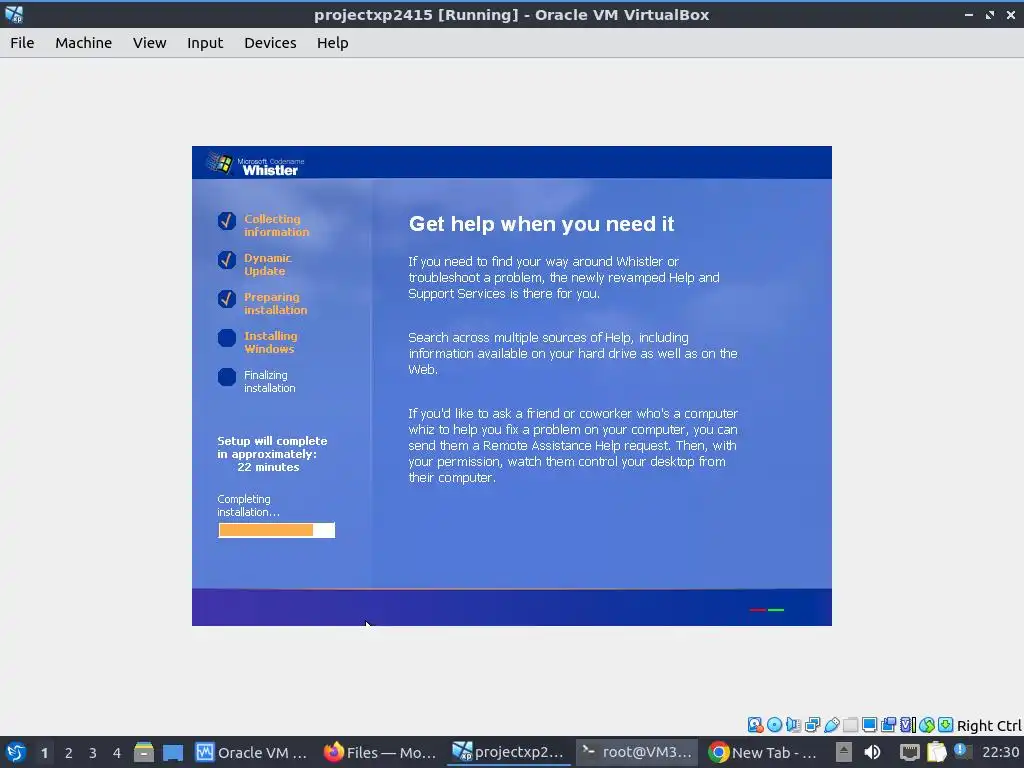Switch to workspace 1
Viewport: 1024px width, 768px height.
point(44,753)
